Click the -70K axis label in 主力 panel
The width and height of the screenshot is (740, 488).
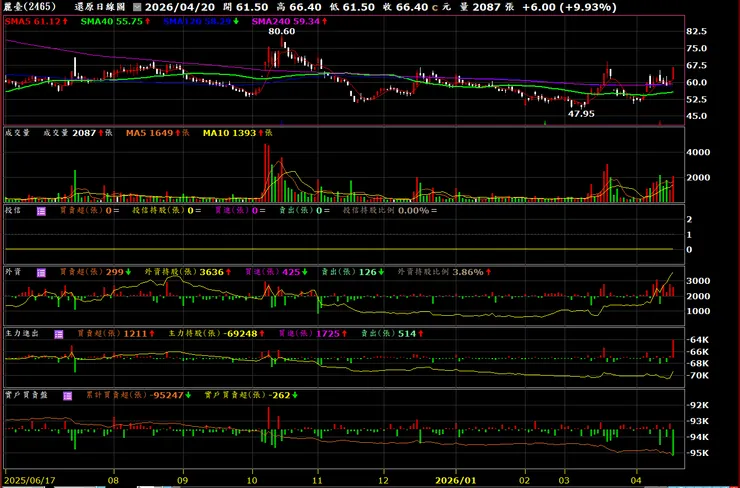tap(698, 376)
